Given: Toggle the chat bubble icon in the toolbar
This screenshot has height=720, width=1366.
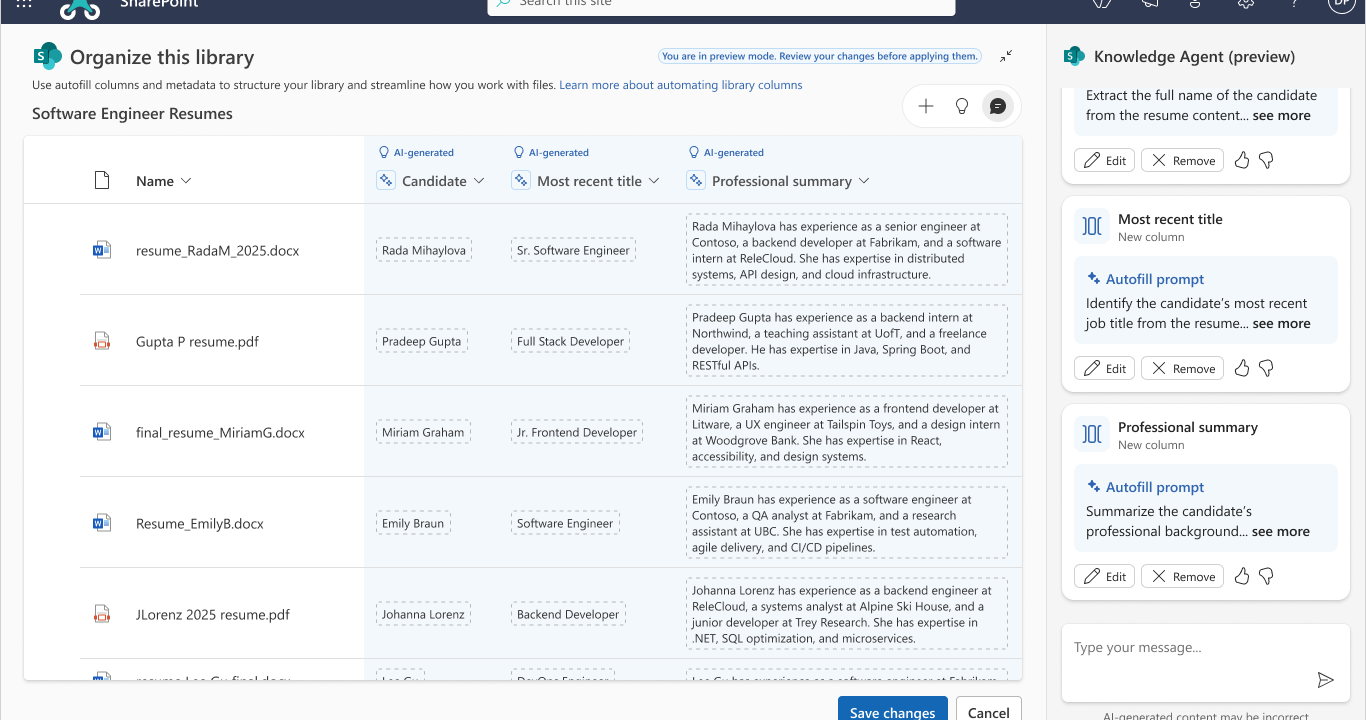Looking at the screenshot, I should tap(997, 106).
